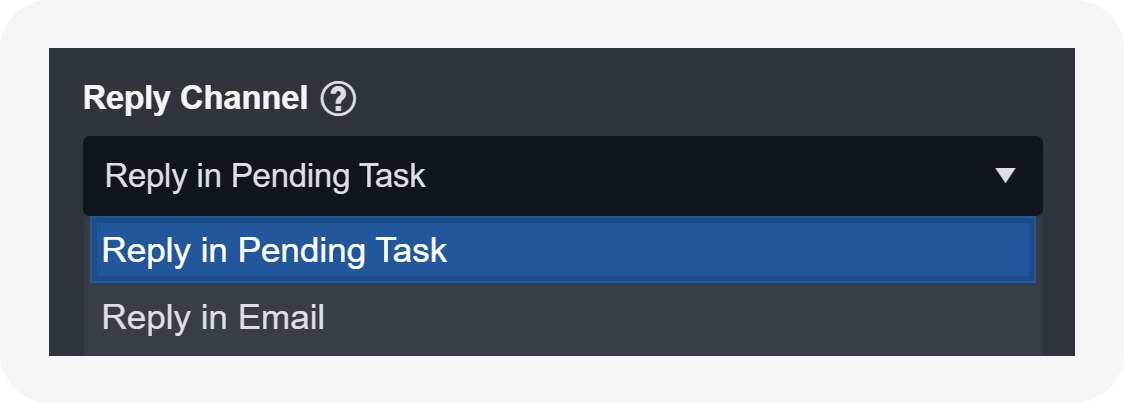Viewport: 1124px width, 403px height.
Task: Switch reply channel to Email
Action: (x=213, y=318)
